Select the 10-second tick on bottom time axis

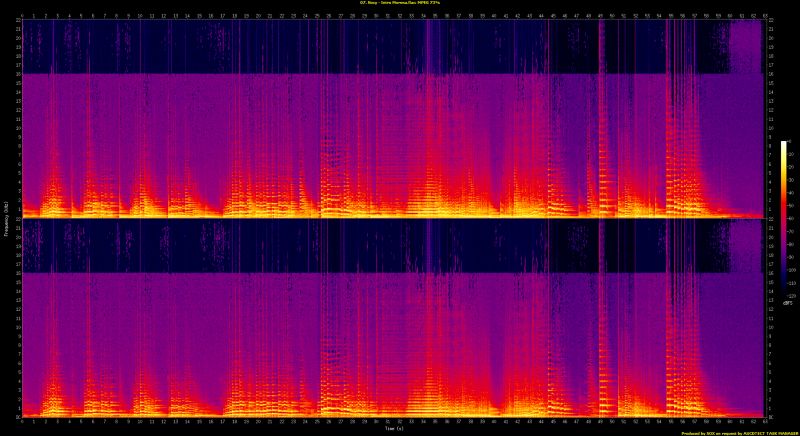tap(140, 422)
